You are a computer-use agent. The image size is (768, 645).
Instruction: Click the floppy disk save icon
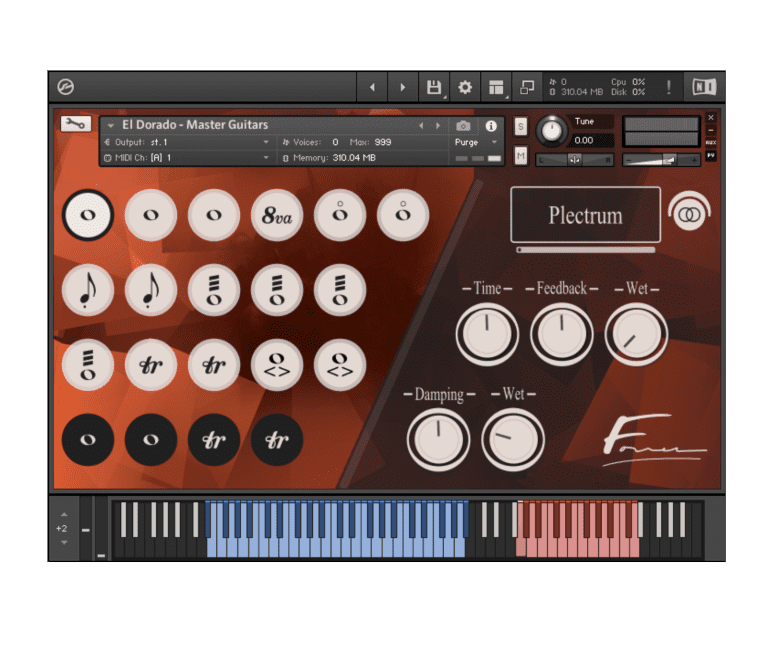pyautogui.click(x=433, y=87)
